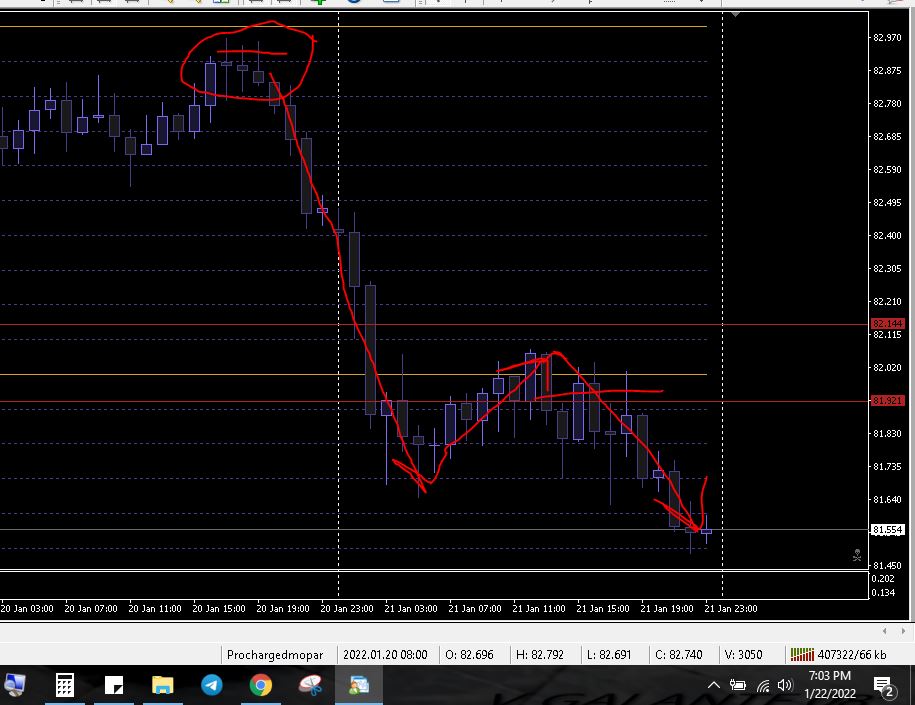Open the Snipping Tool taskbar icon

310,685
